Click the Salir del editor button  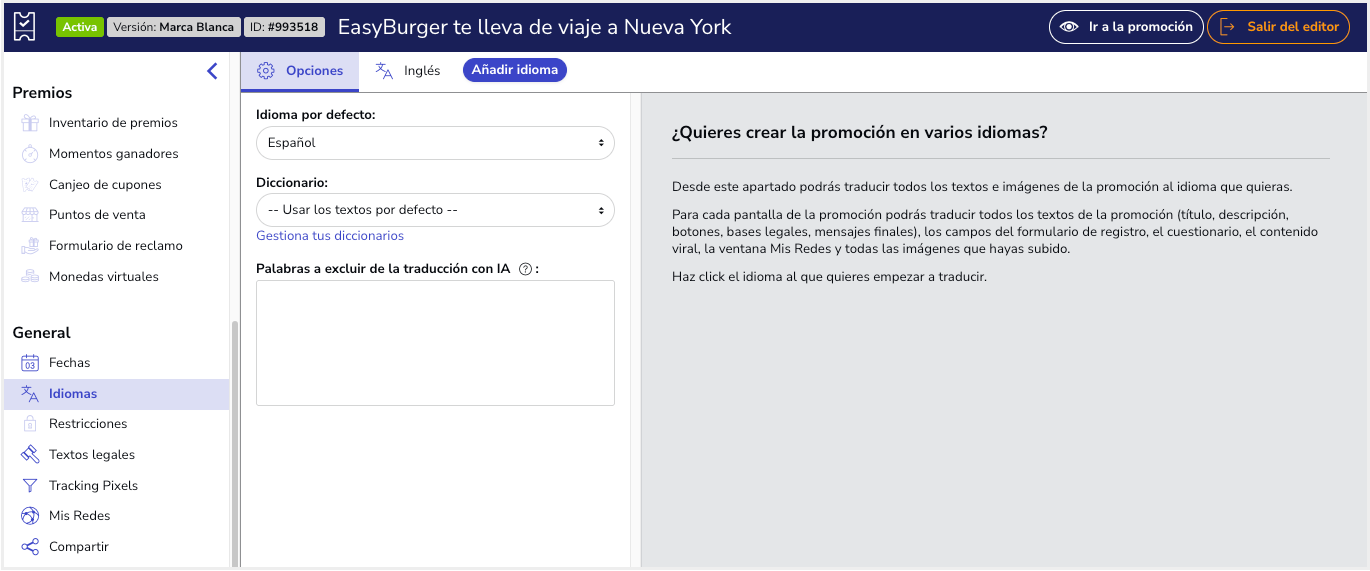pyautogui.click(x=1279, y=27)
